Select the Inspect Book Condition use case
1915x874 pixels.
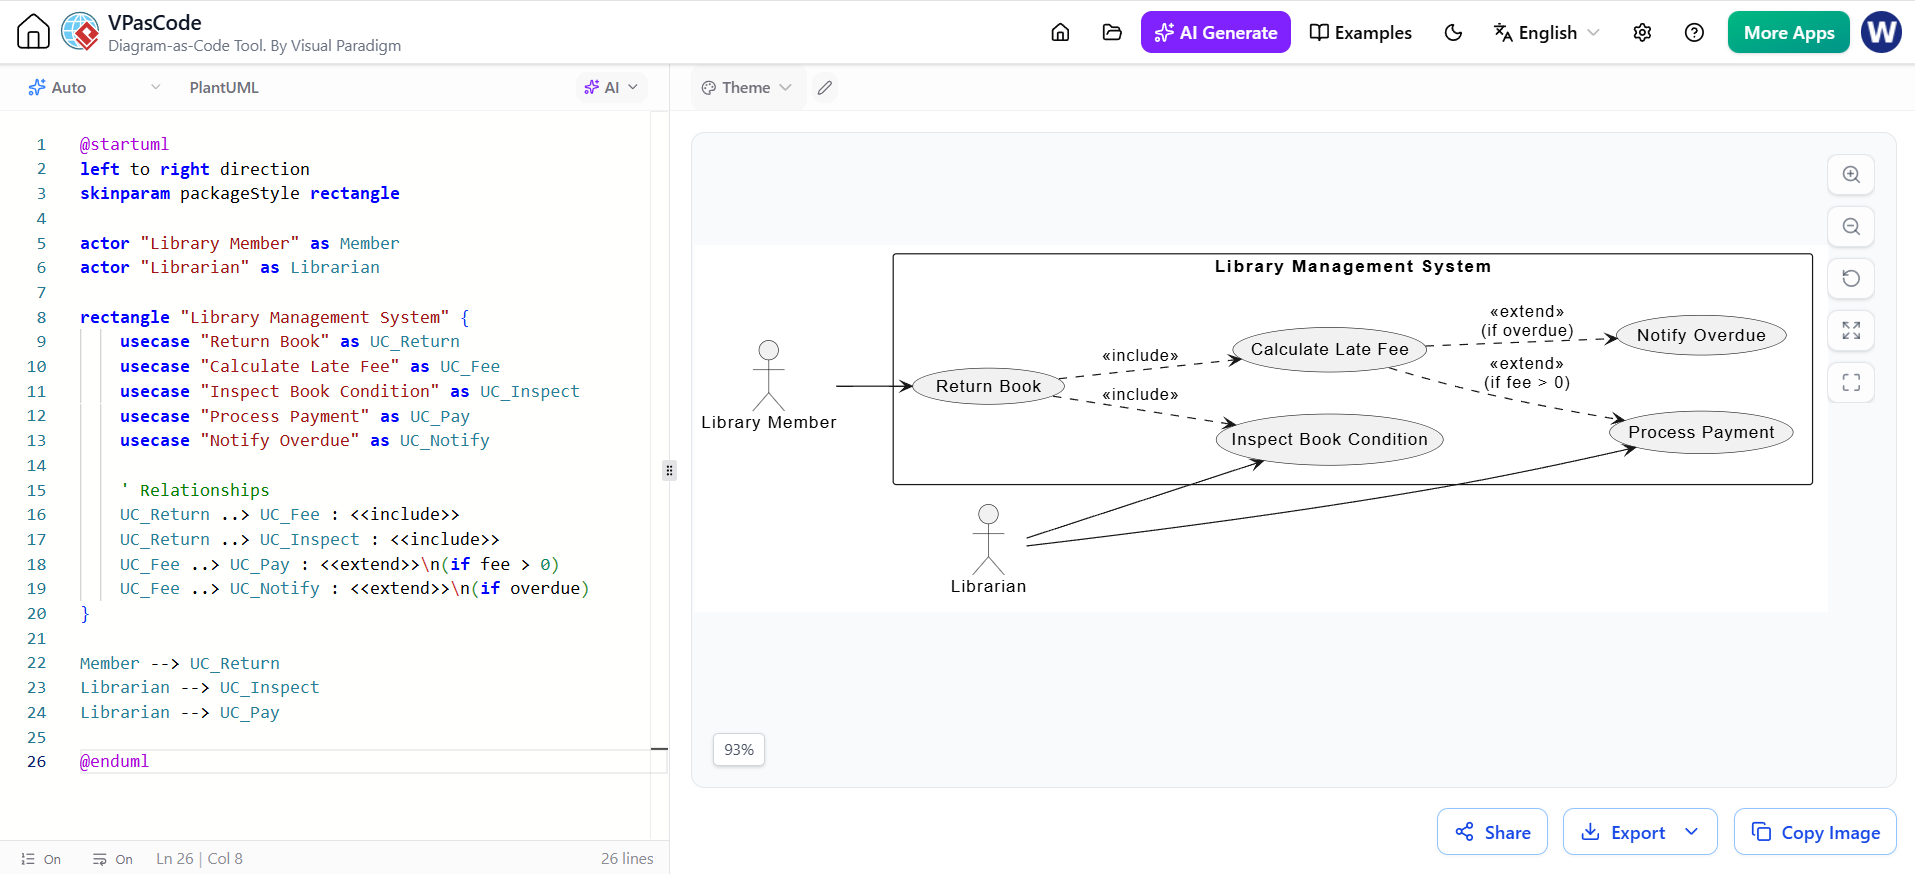pos(1329,439)
